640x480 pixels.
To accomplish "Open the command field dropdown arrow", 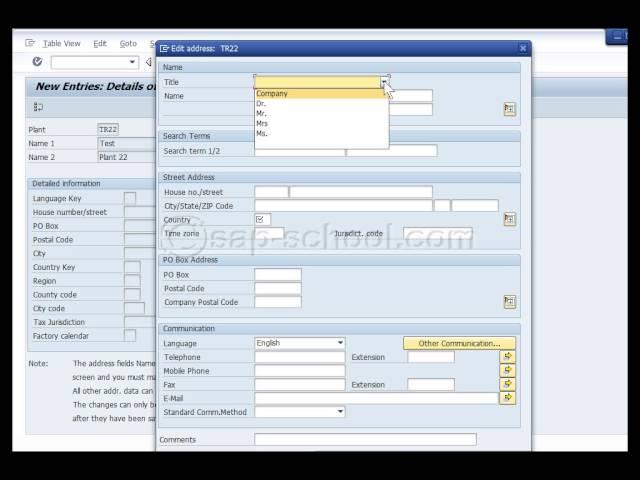I will coord(132,62).
